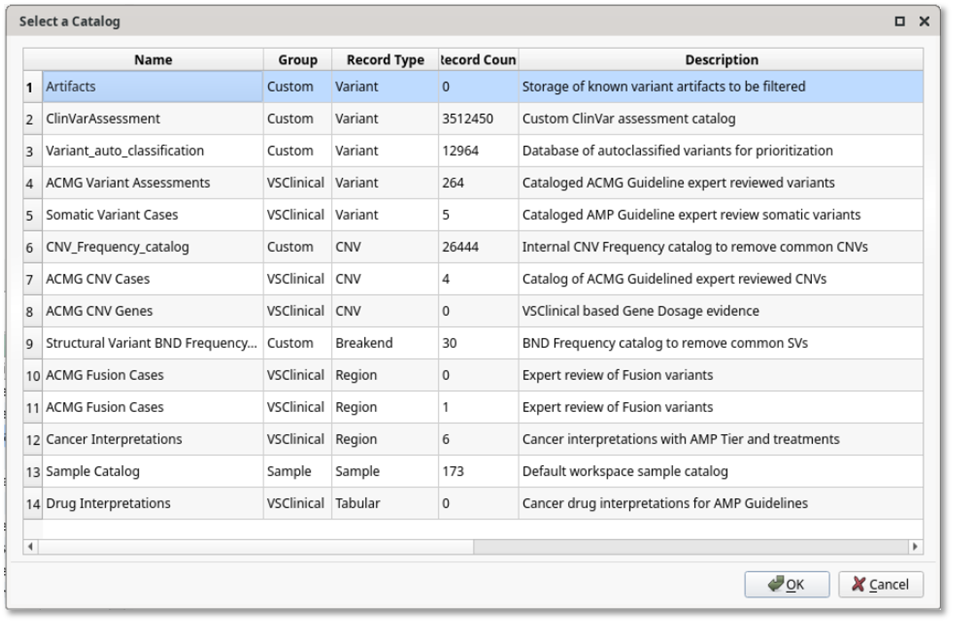The height and width of the screenshot is (623, 954).
Task: Sort by the Name column header
Action: (x=153, y=60)
